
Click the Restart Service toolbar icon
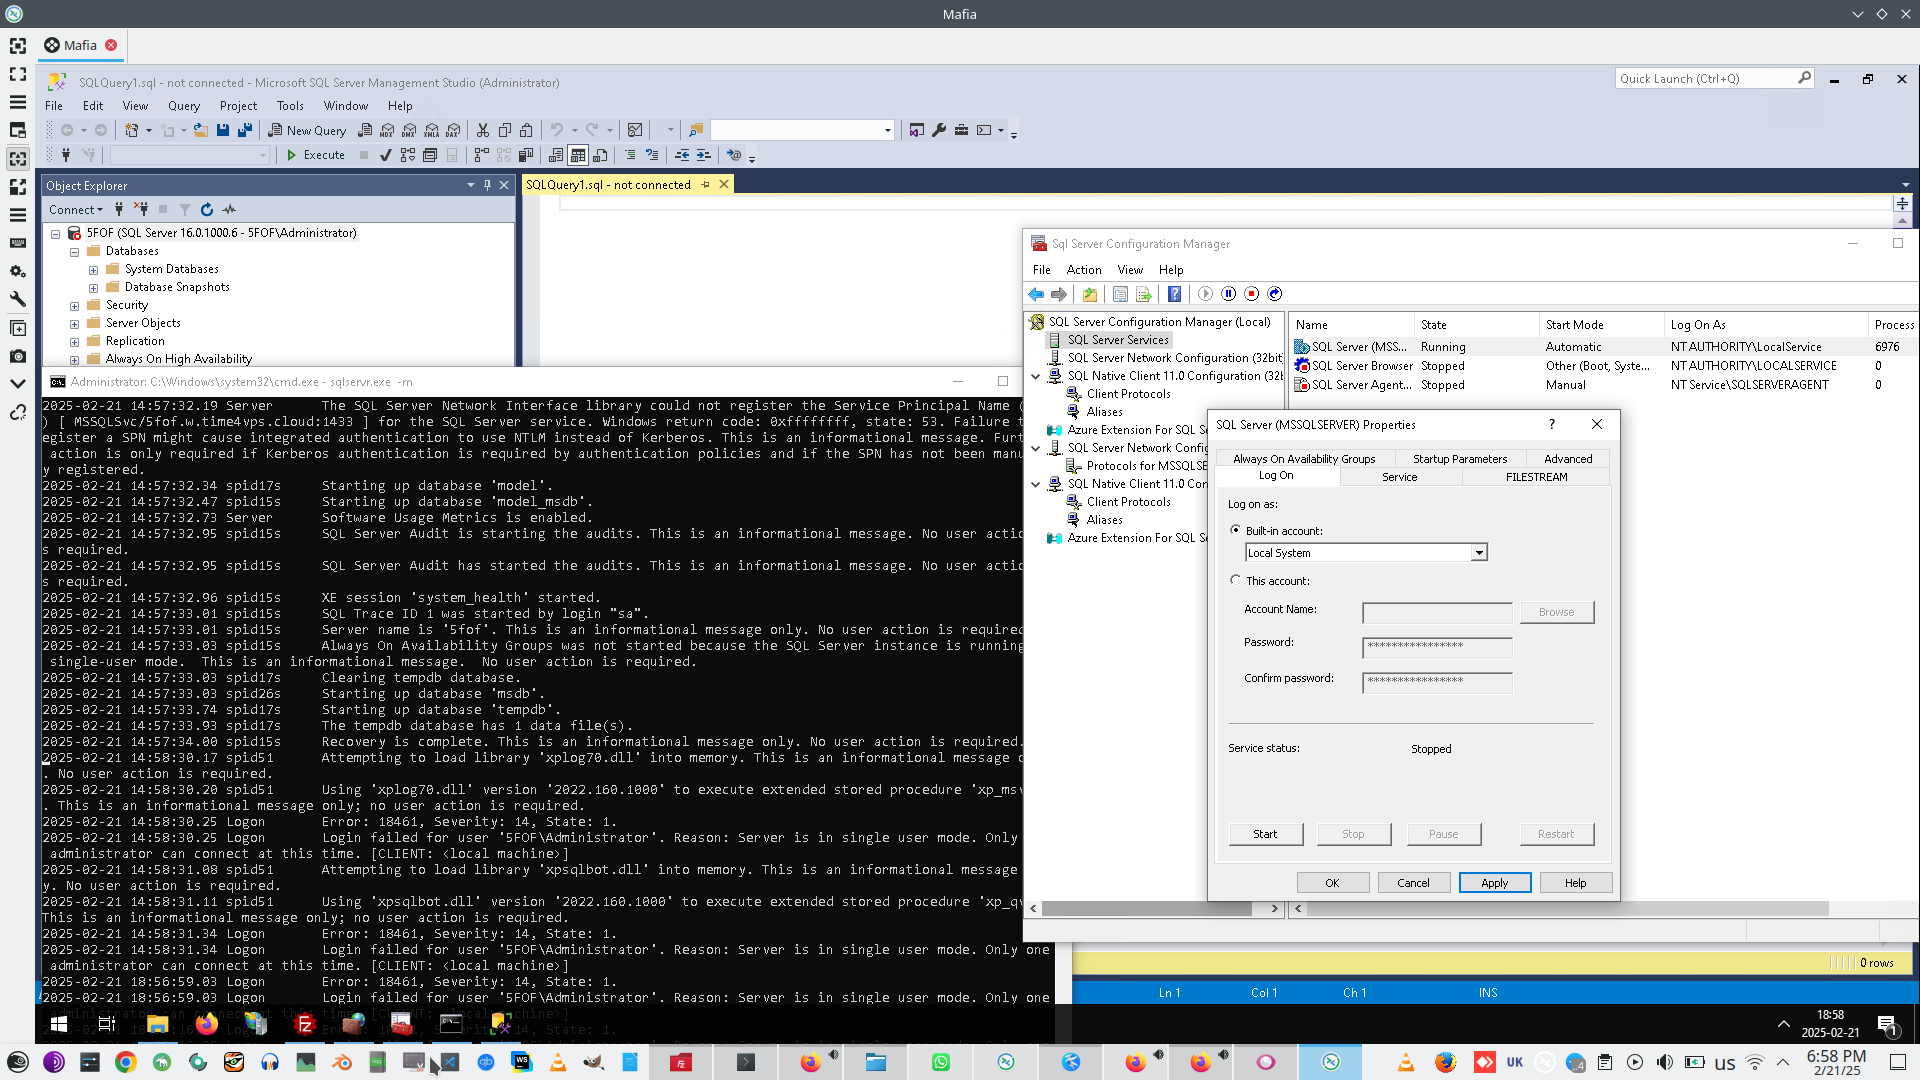coord(1274,294)
